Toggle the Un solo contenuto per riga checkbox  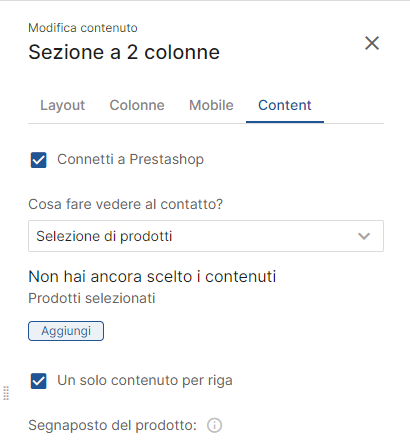pos(39,381)
